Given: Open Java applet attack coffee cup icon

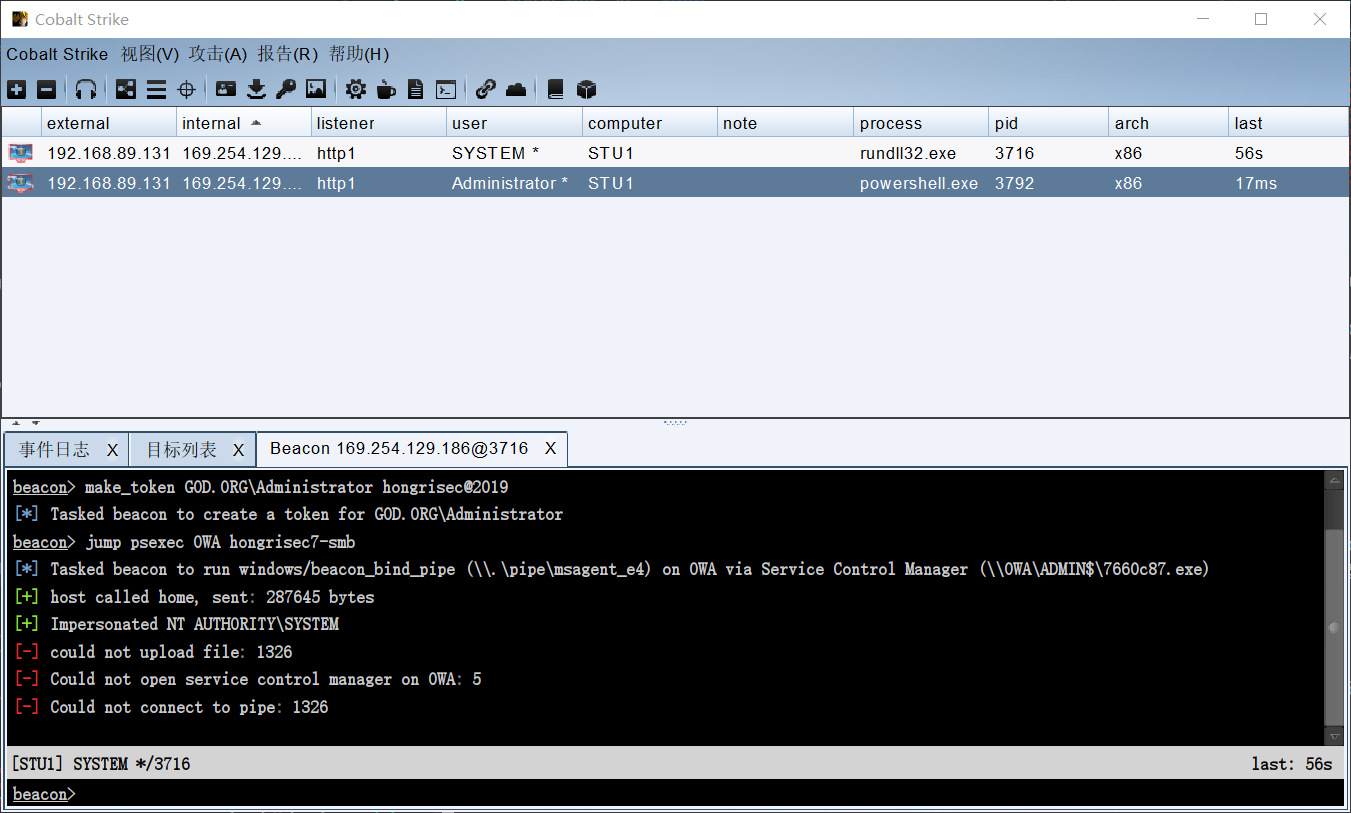Looking at the screenshot, I should (x=386, y=90).
